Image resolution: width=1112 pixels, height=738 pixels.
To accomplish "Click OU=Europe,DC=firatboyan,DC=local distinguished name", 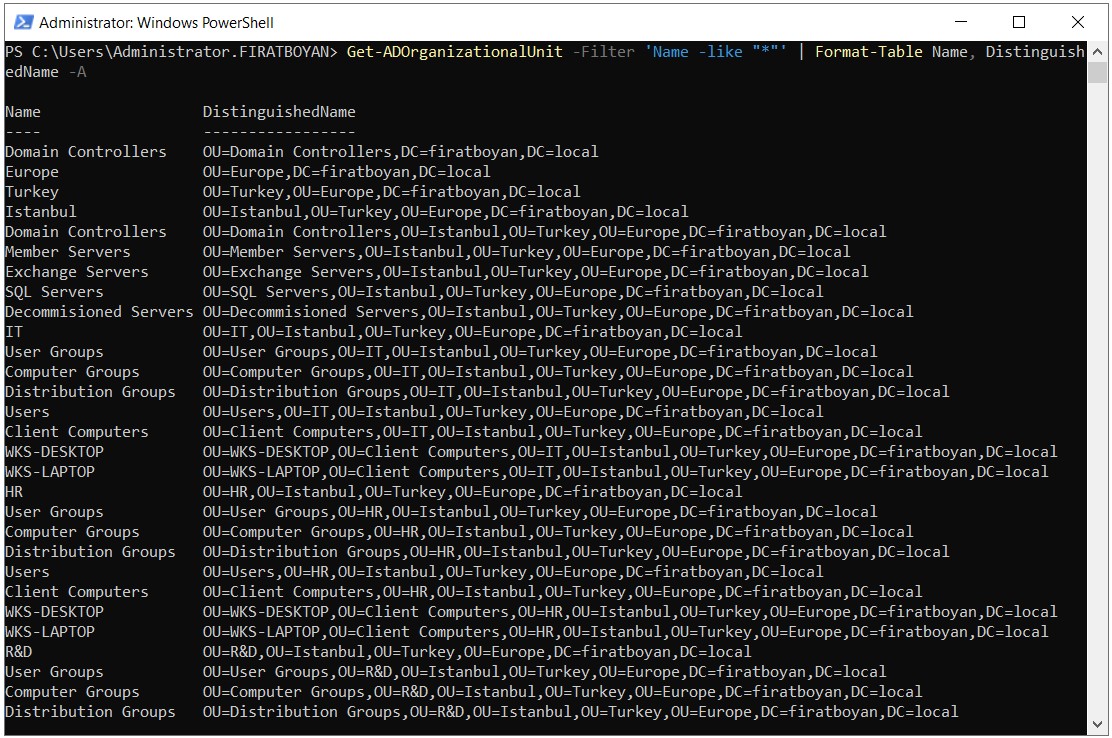I will [x=346, y=172].
